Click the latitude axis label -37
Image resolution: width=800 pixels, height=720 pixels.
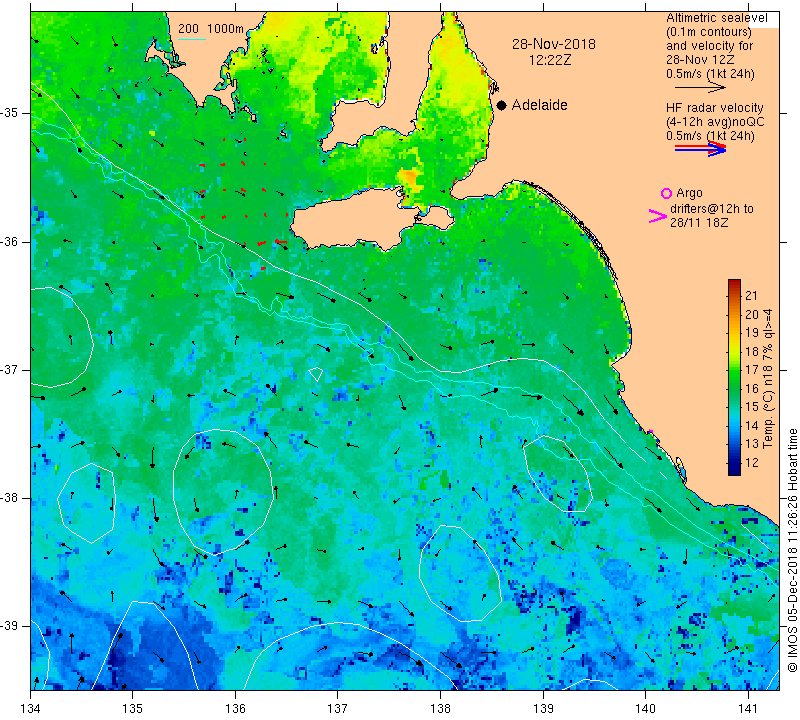pyautogui.click(x=10, y=369)
